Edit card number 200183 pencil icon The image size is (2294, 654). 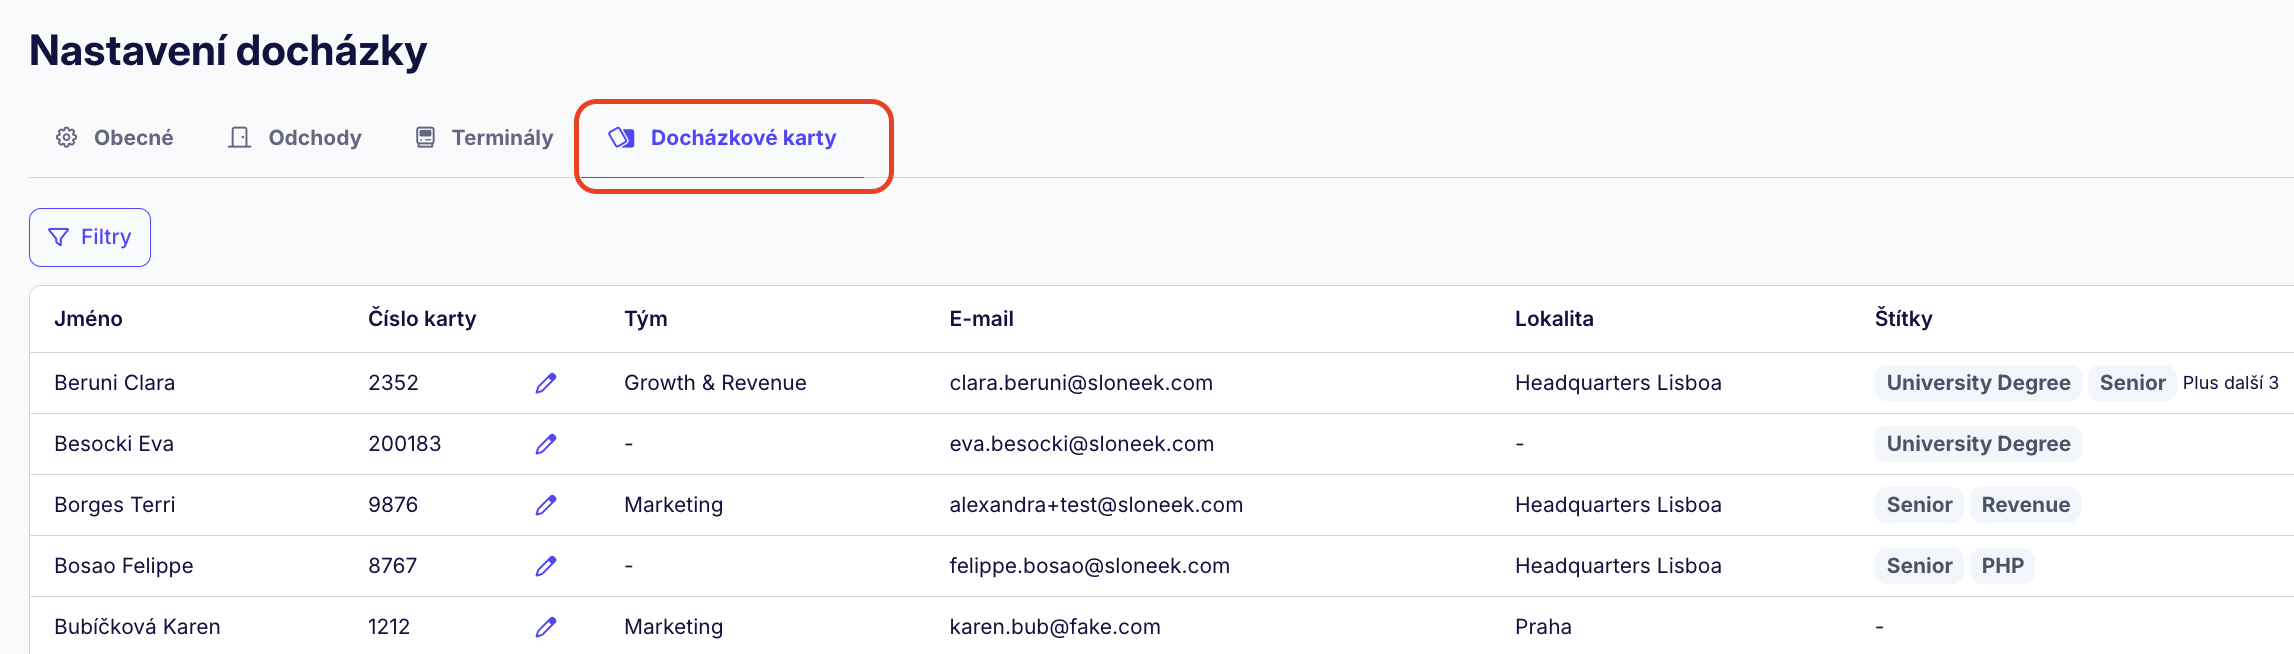[x=545, y=444]
